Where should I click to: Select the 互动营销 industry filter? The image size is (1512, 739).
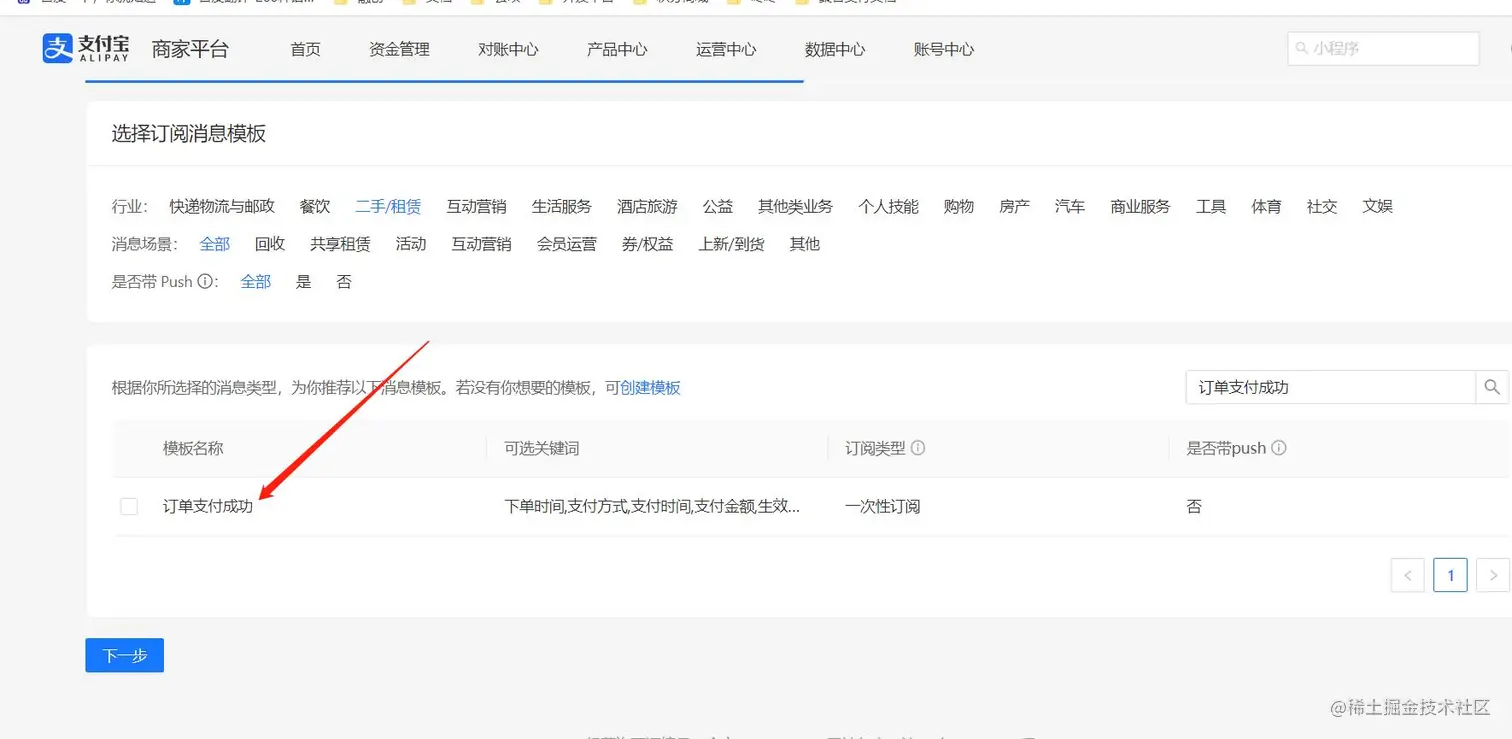tap(476, 206)
